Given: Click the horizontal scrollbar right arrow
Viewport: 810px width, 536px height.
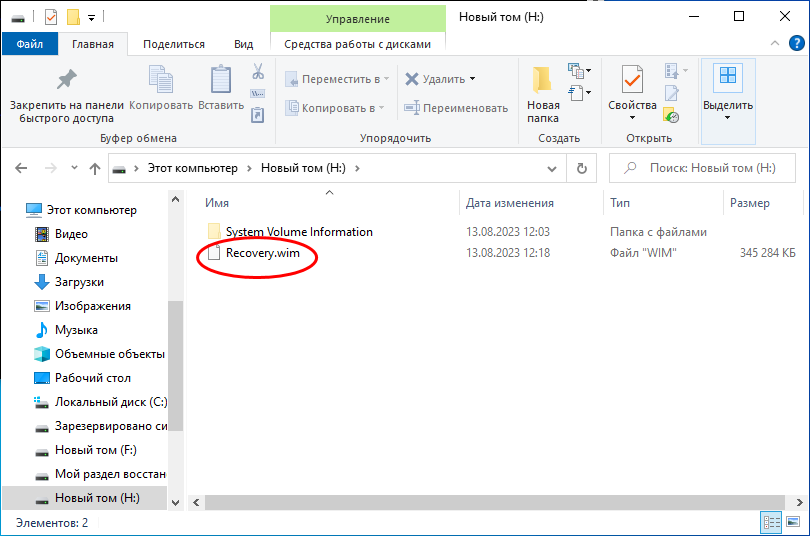Looking at the screenshot, I should click(x=799, y=502).
